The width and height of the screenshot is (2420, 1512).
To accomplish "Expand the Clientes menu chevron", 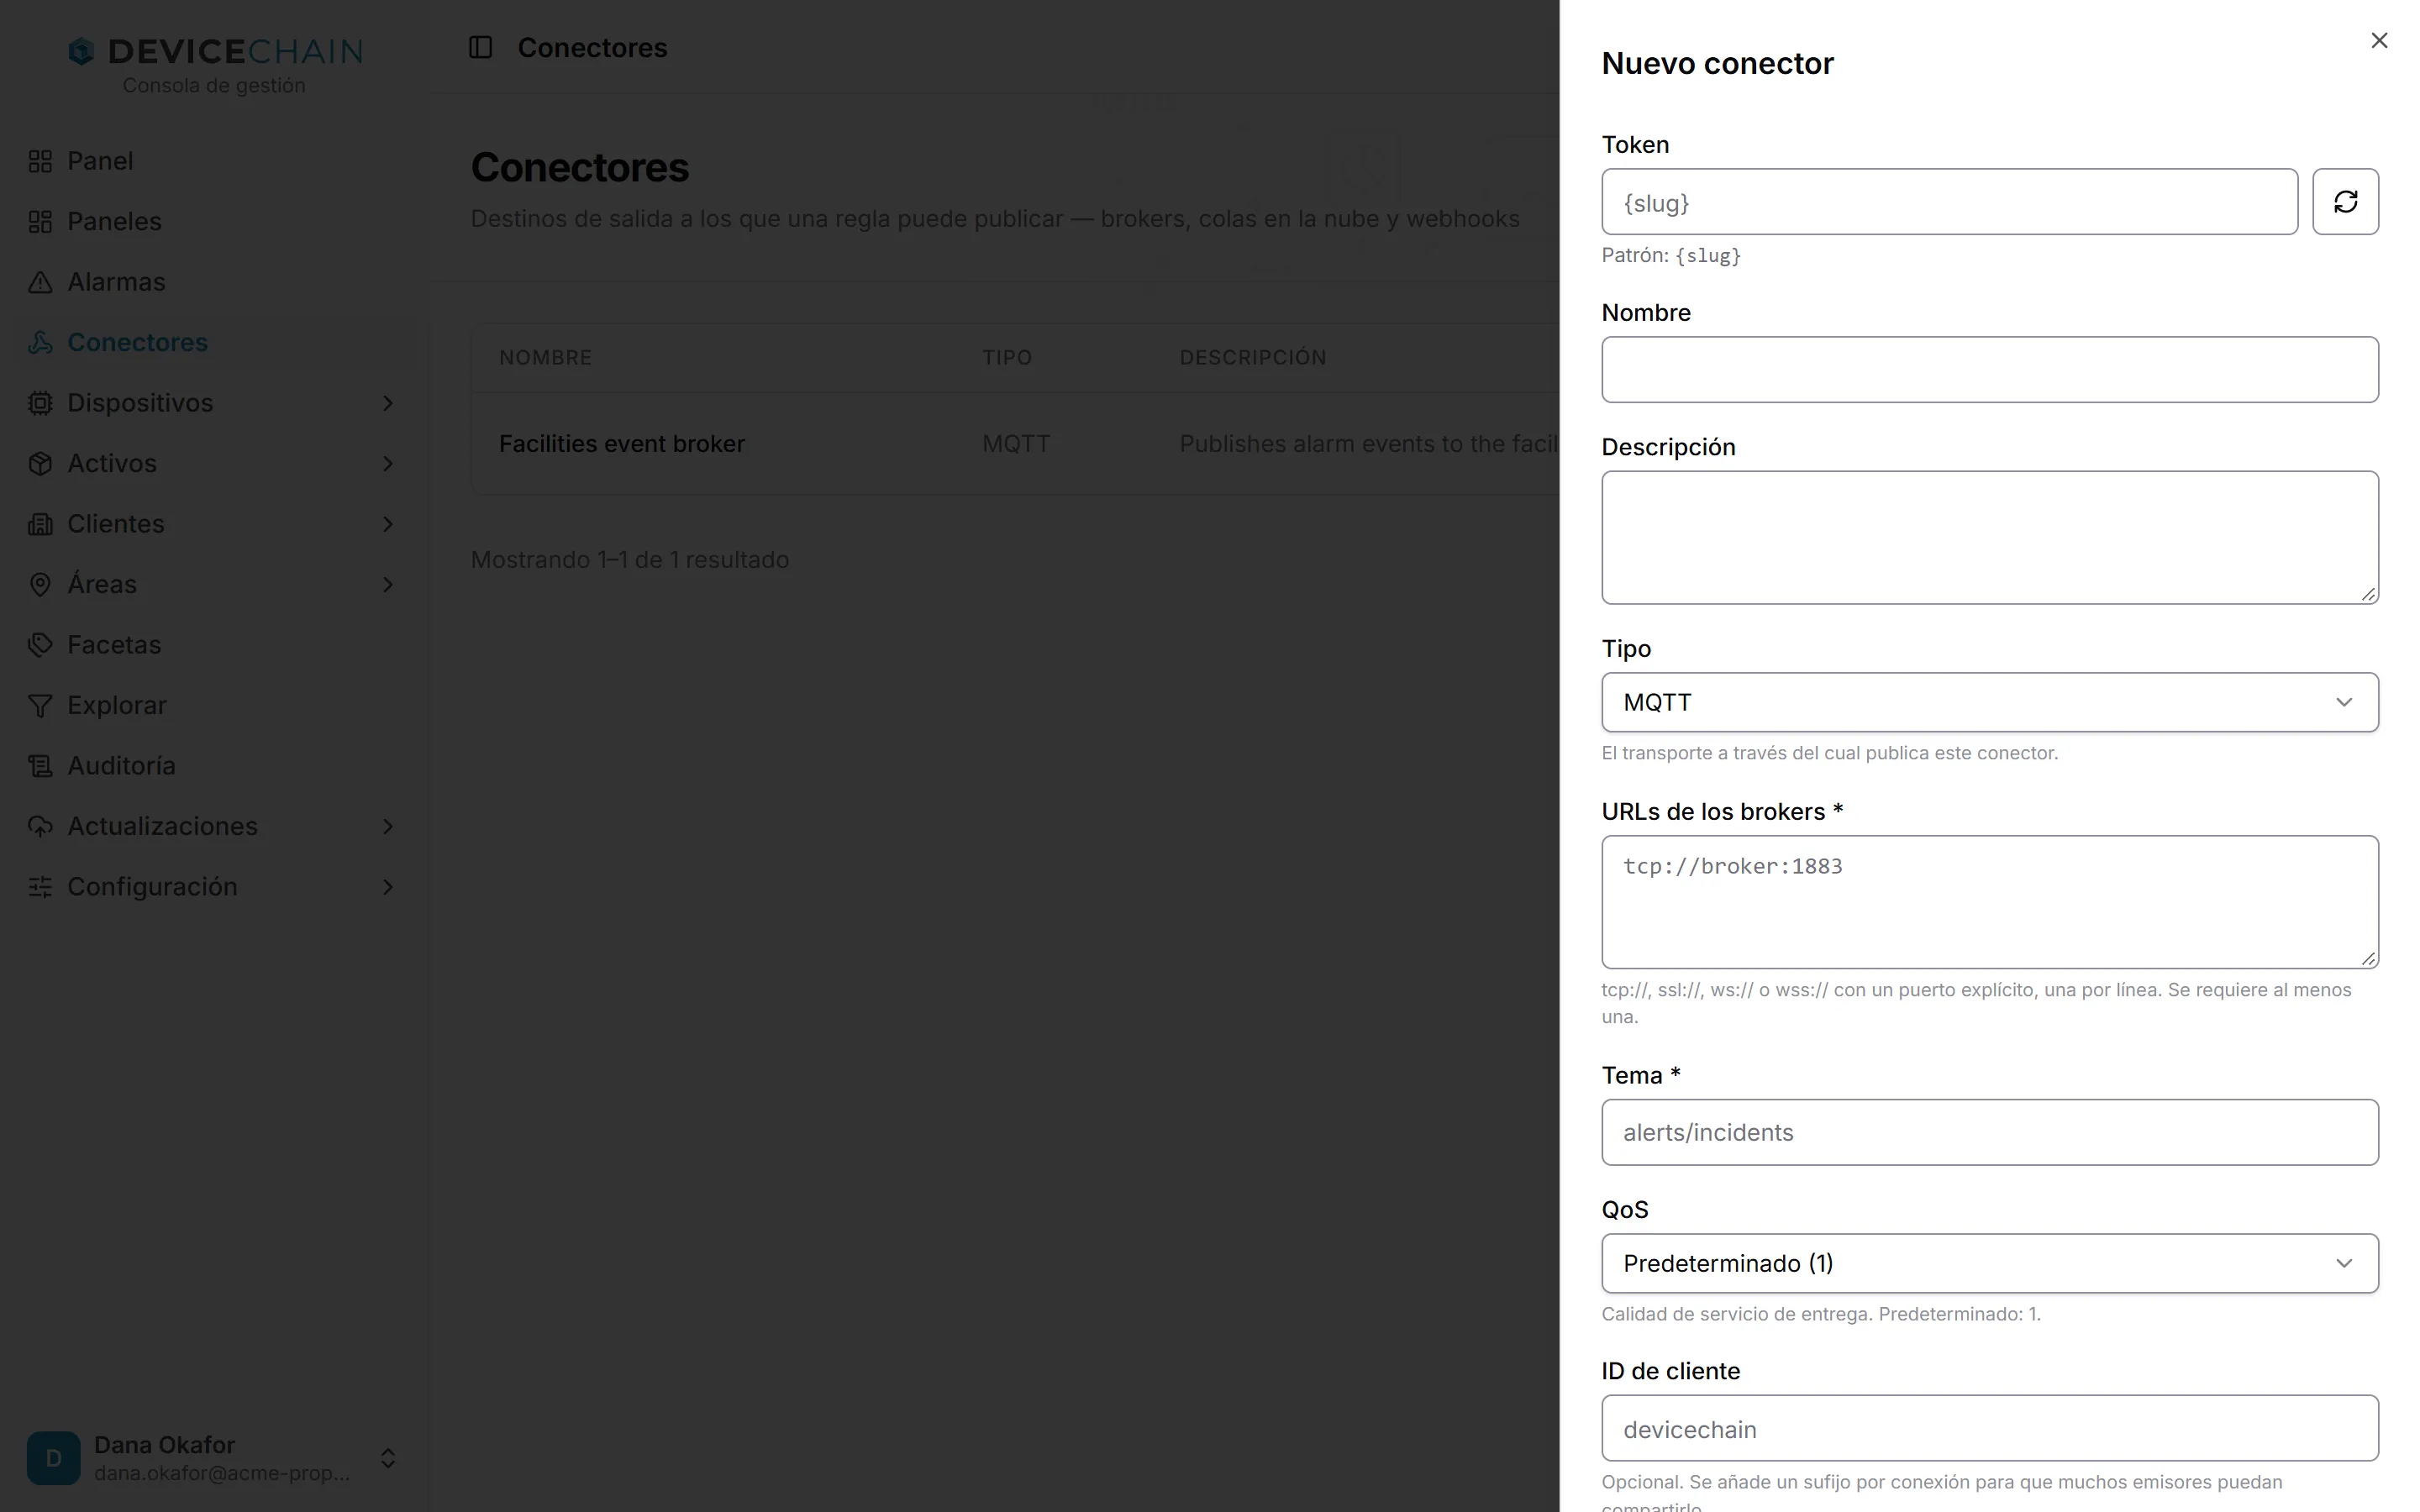I will coord(388,524).
